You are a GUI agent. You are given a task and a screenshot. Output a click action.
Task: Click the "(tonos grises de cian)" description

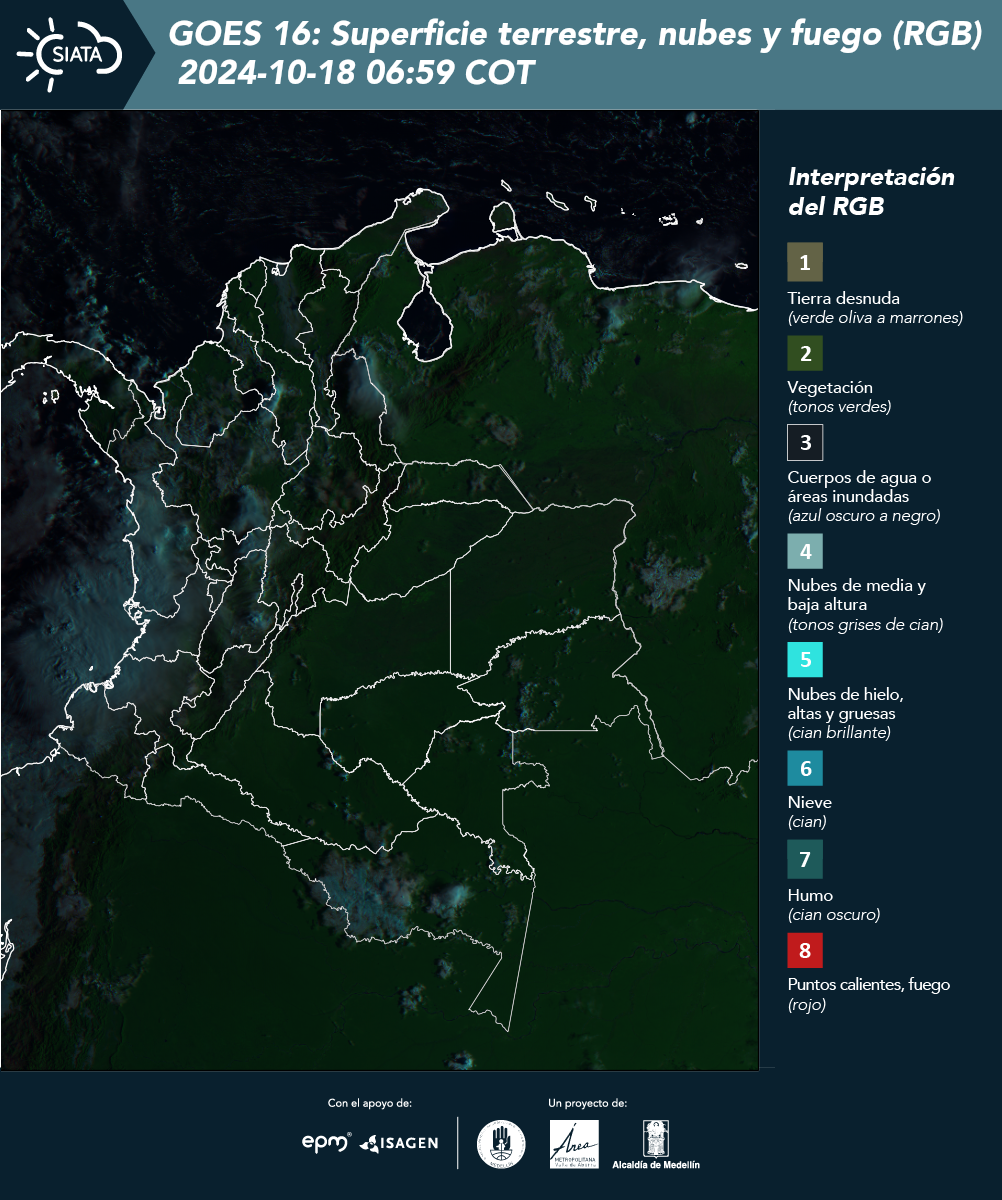(866, 625)
